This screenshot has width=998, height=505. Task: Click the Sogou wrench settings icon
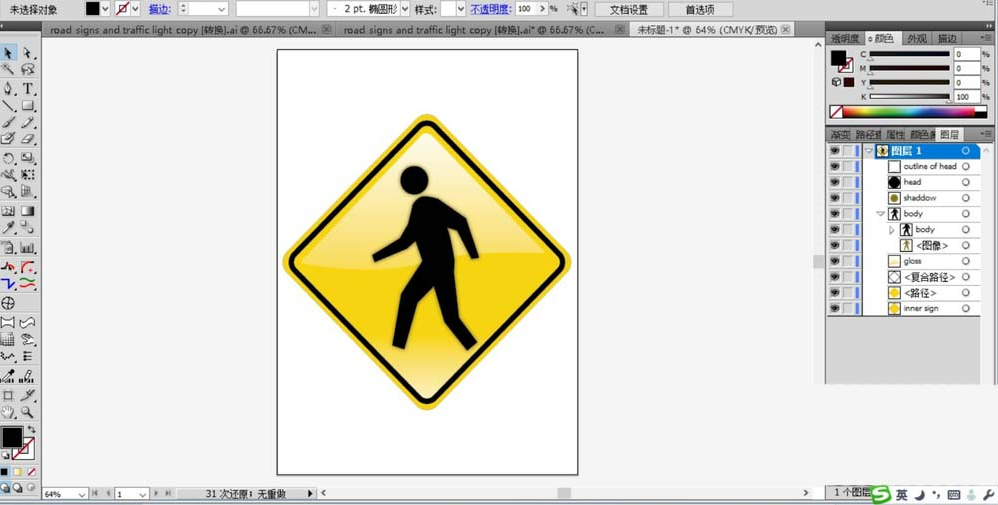tap(988, 495)
